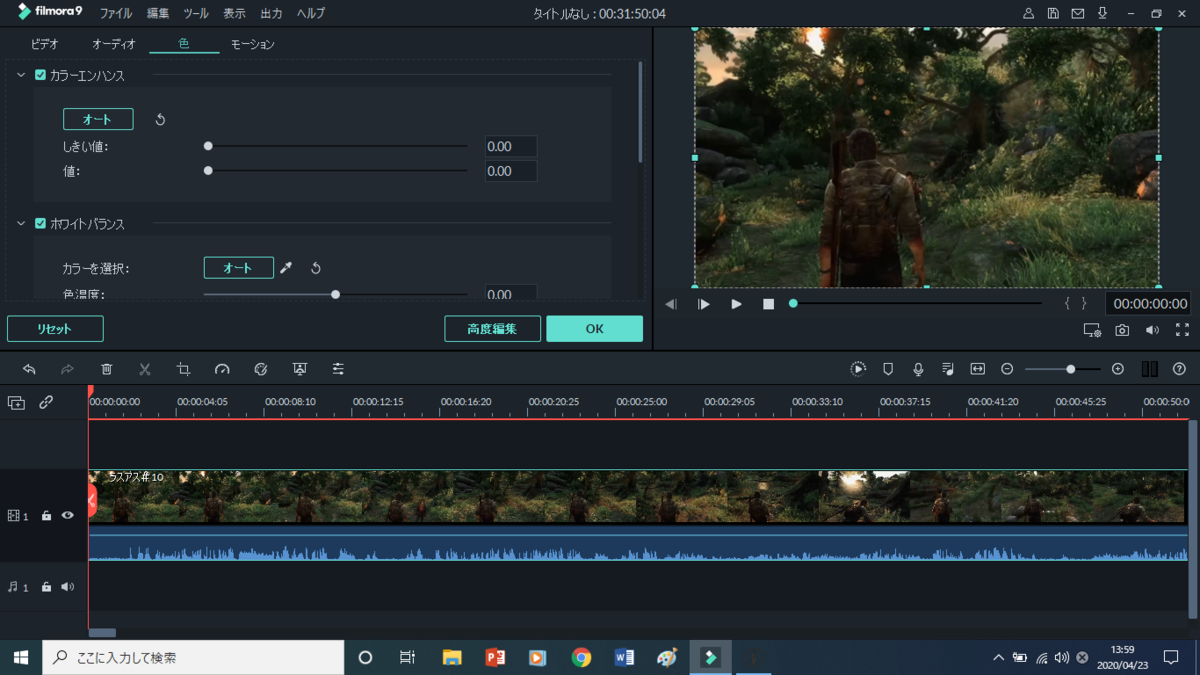Take a snapshot with camera icon
The height and width of the screenshot is (675, 1200).
coord(1122,330)
